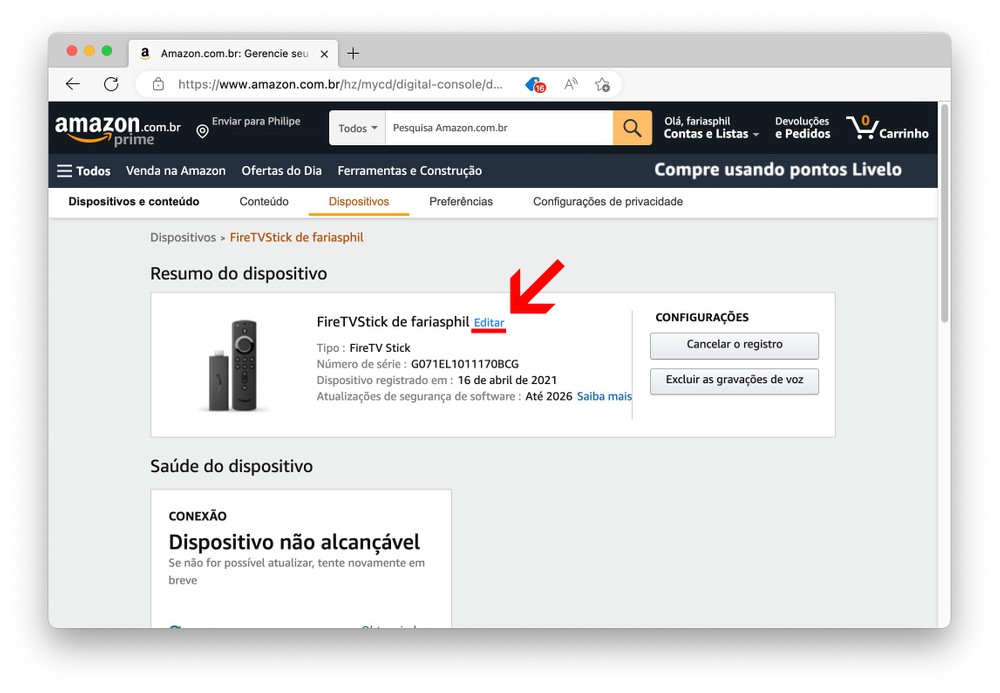Open the hamburger Todos menu
The image size is (1000, 693).
tap(84, 171)
